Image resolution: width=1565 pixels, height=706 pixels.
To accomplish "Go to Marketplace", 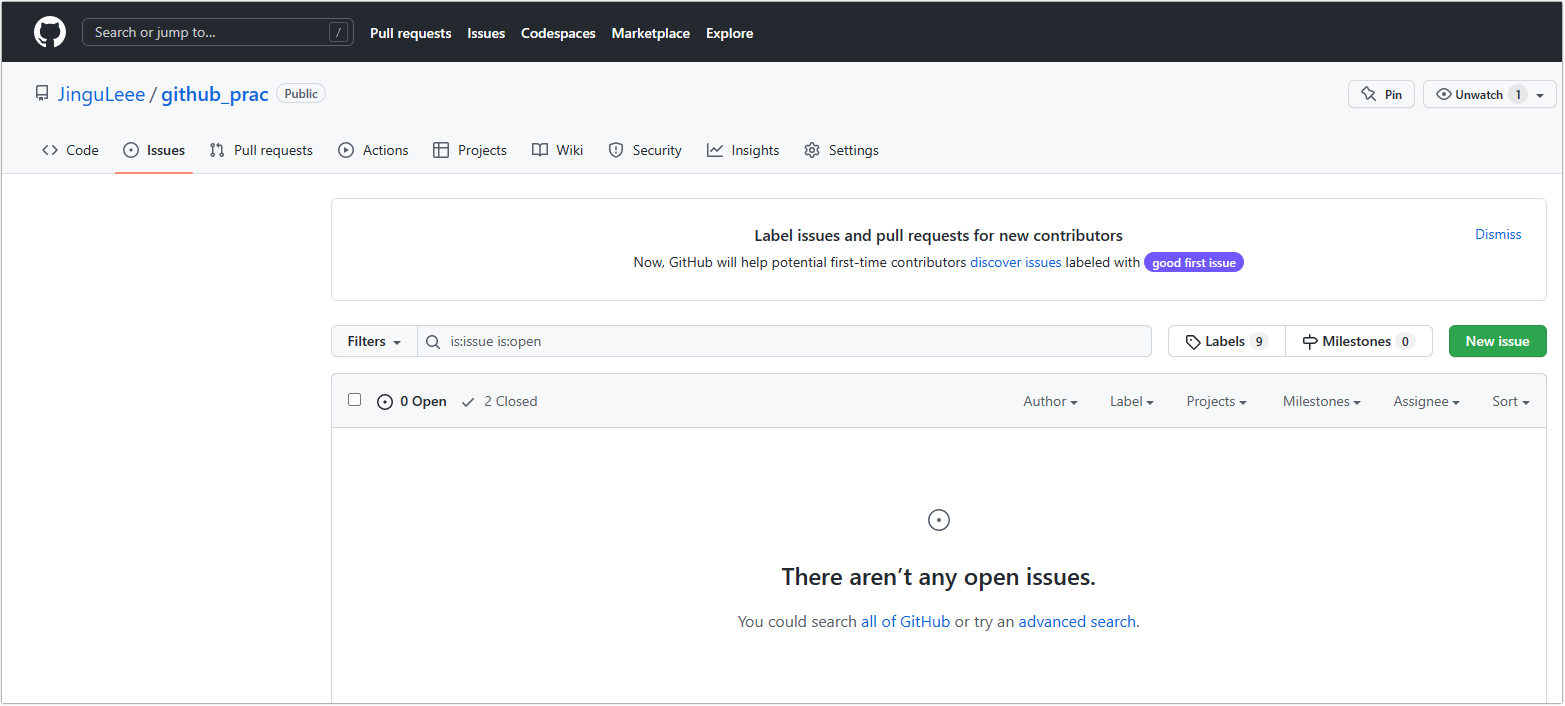I will pos(651,33).
